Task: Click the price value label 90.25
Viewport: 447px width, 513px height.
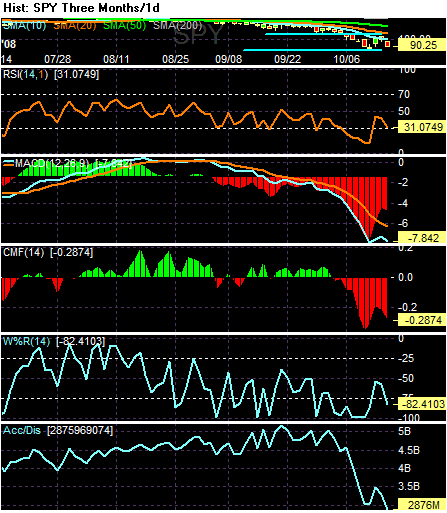Action: (x=423, y=45)
